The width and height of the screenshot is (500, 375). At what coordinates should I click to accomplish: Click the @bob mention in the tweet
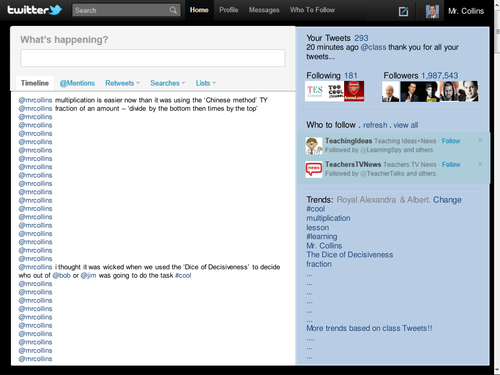(61, 275)
